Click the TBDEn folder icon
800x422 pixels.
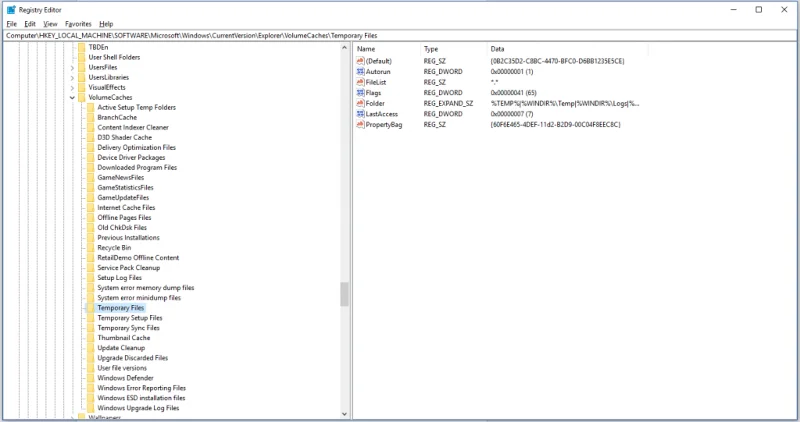[82, 47]
